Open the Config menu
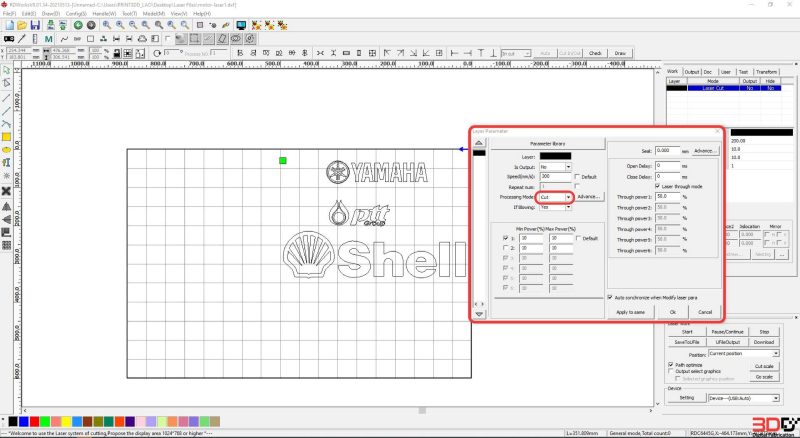 pos(76,13)
